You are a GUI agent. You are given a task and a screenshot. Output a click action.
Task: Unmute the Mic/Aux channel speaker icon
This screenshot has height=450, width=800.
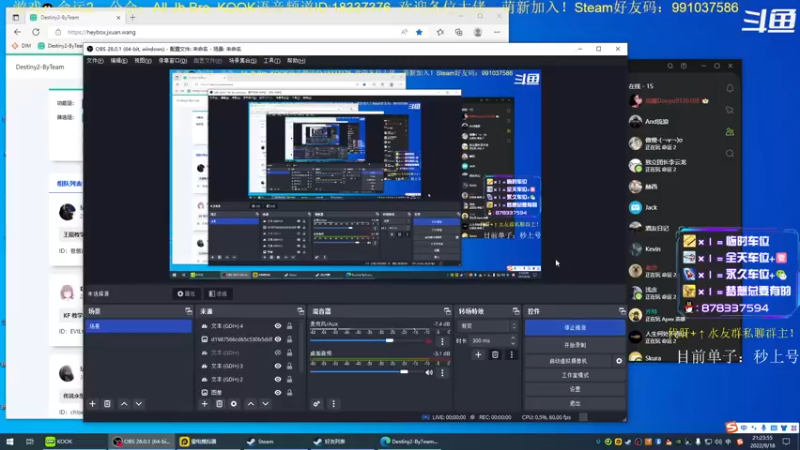click(x=429, y=341)
